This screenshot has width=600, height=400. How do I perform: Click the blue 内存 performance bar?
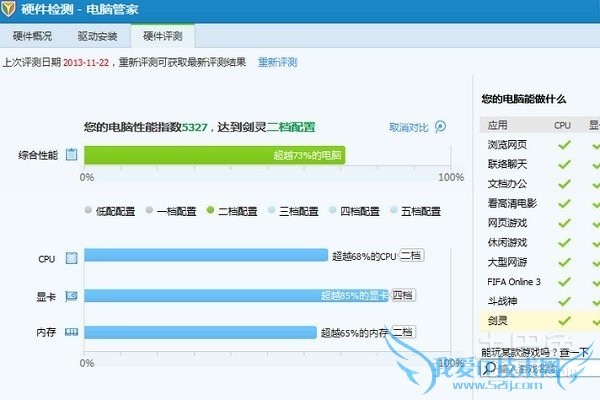[x=201, y=332]
